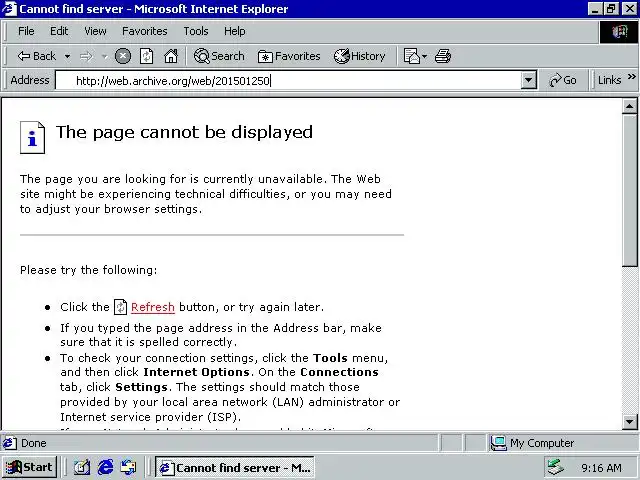
Task: Open the Start menu
Action: coord(29,467)
